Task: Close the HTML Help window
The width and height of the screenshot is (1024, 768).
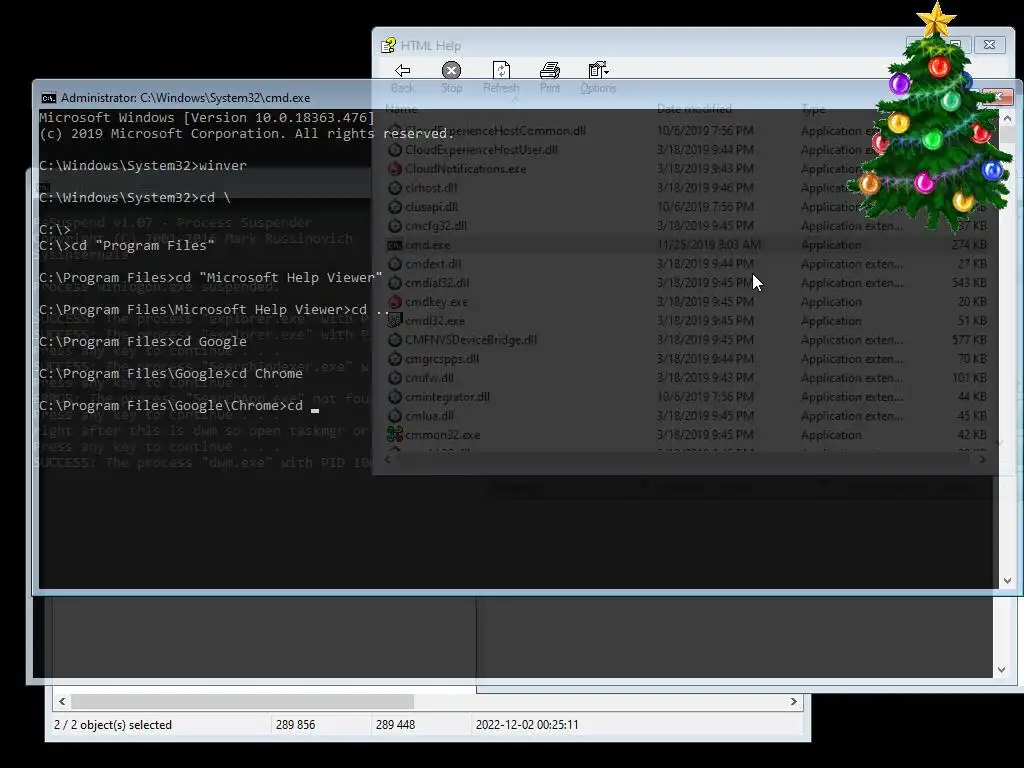Action: tap(989, 44)
